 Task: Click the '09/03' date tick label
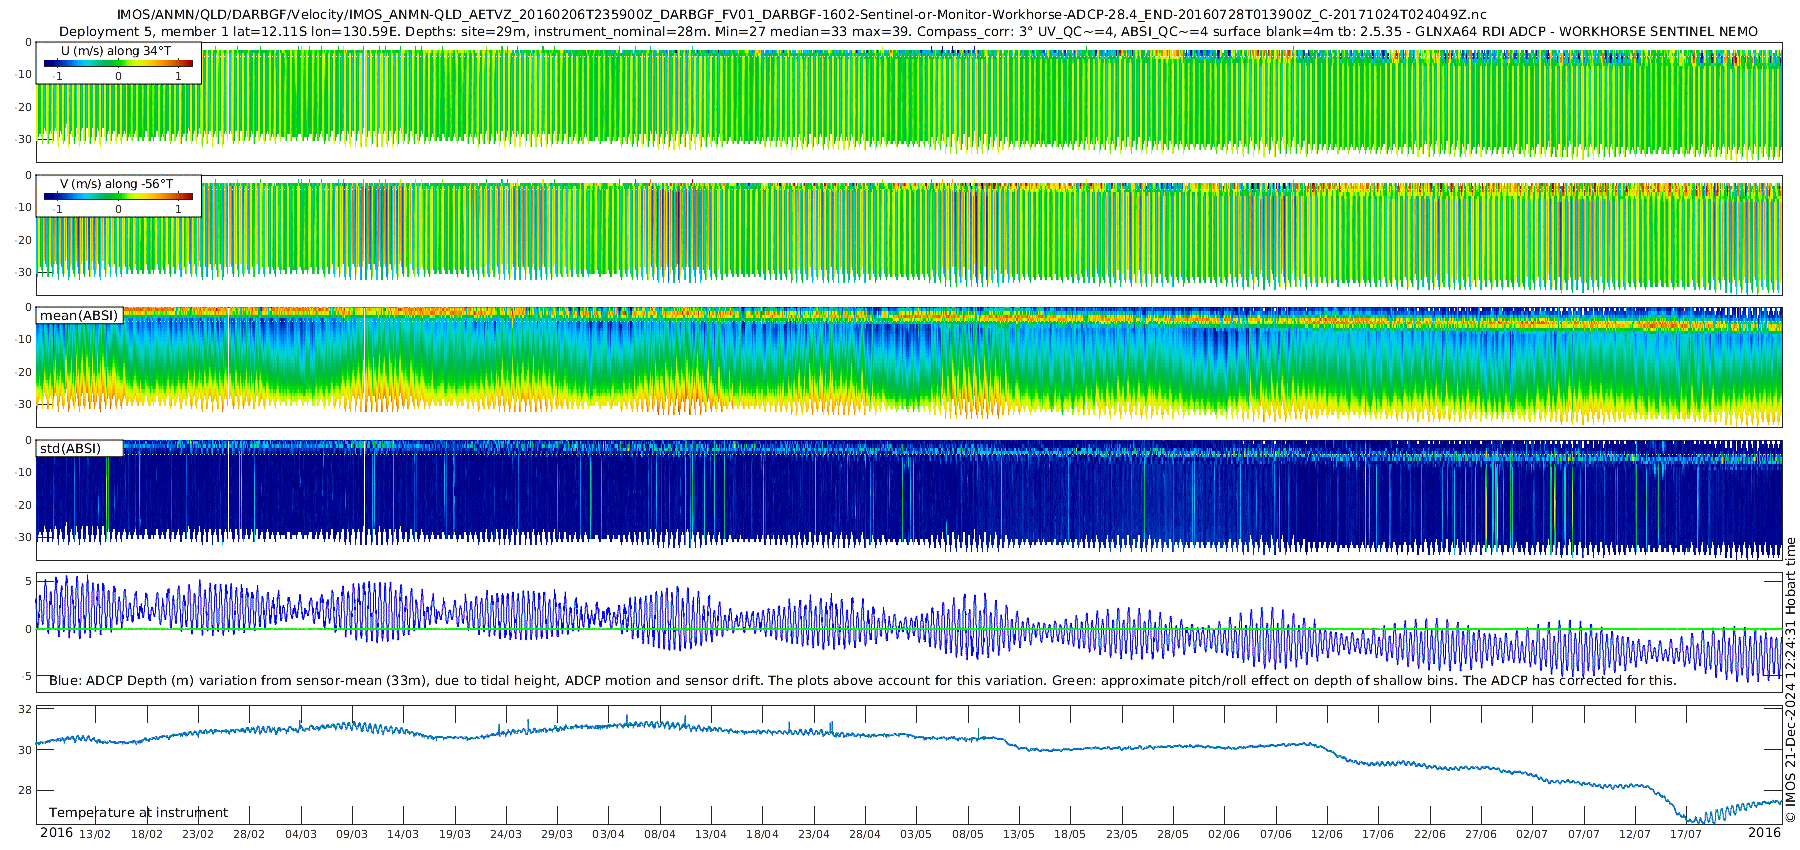click(352, 834)
